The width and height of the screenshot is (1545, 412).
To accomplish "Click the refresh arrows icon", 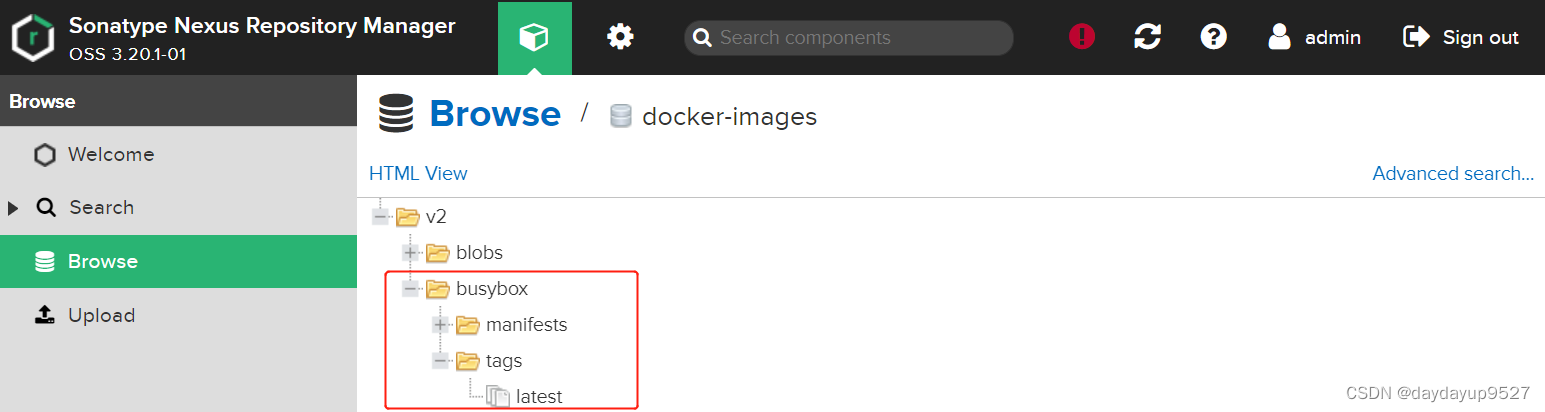I will pos(1148,38).
